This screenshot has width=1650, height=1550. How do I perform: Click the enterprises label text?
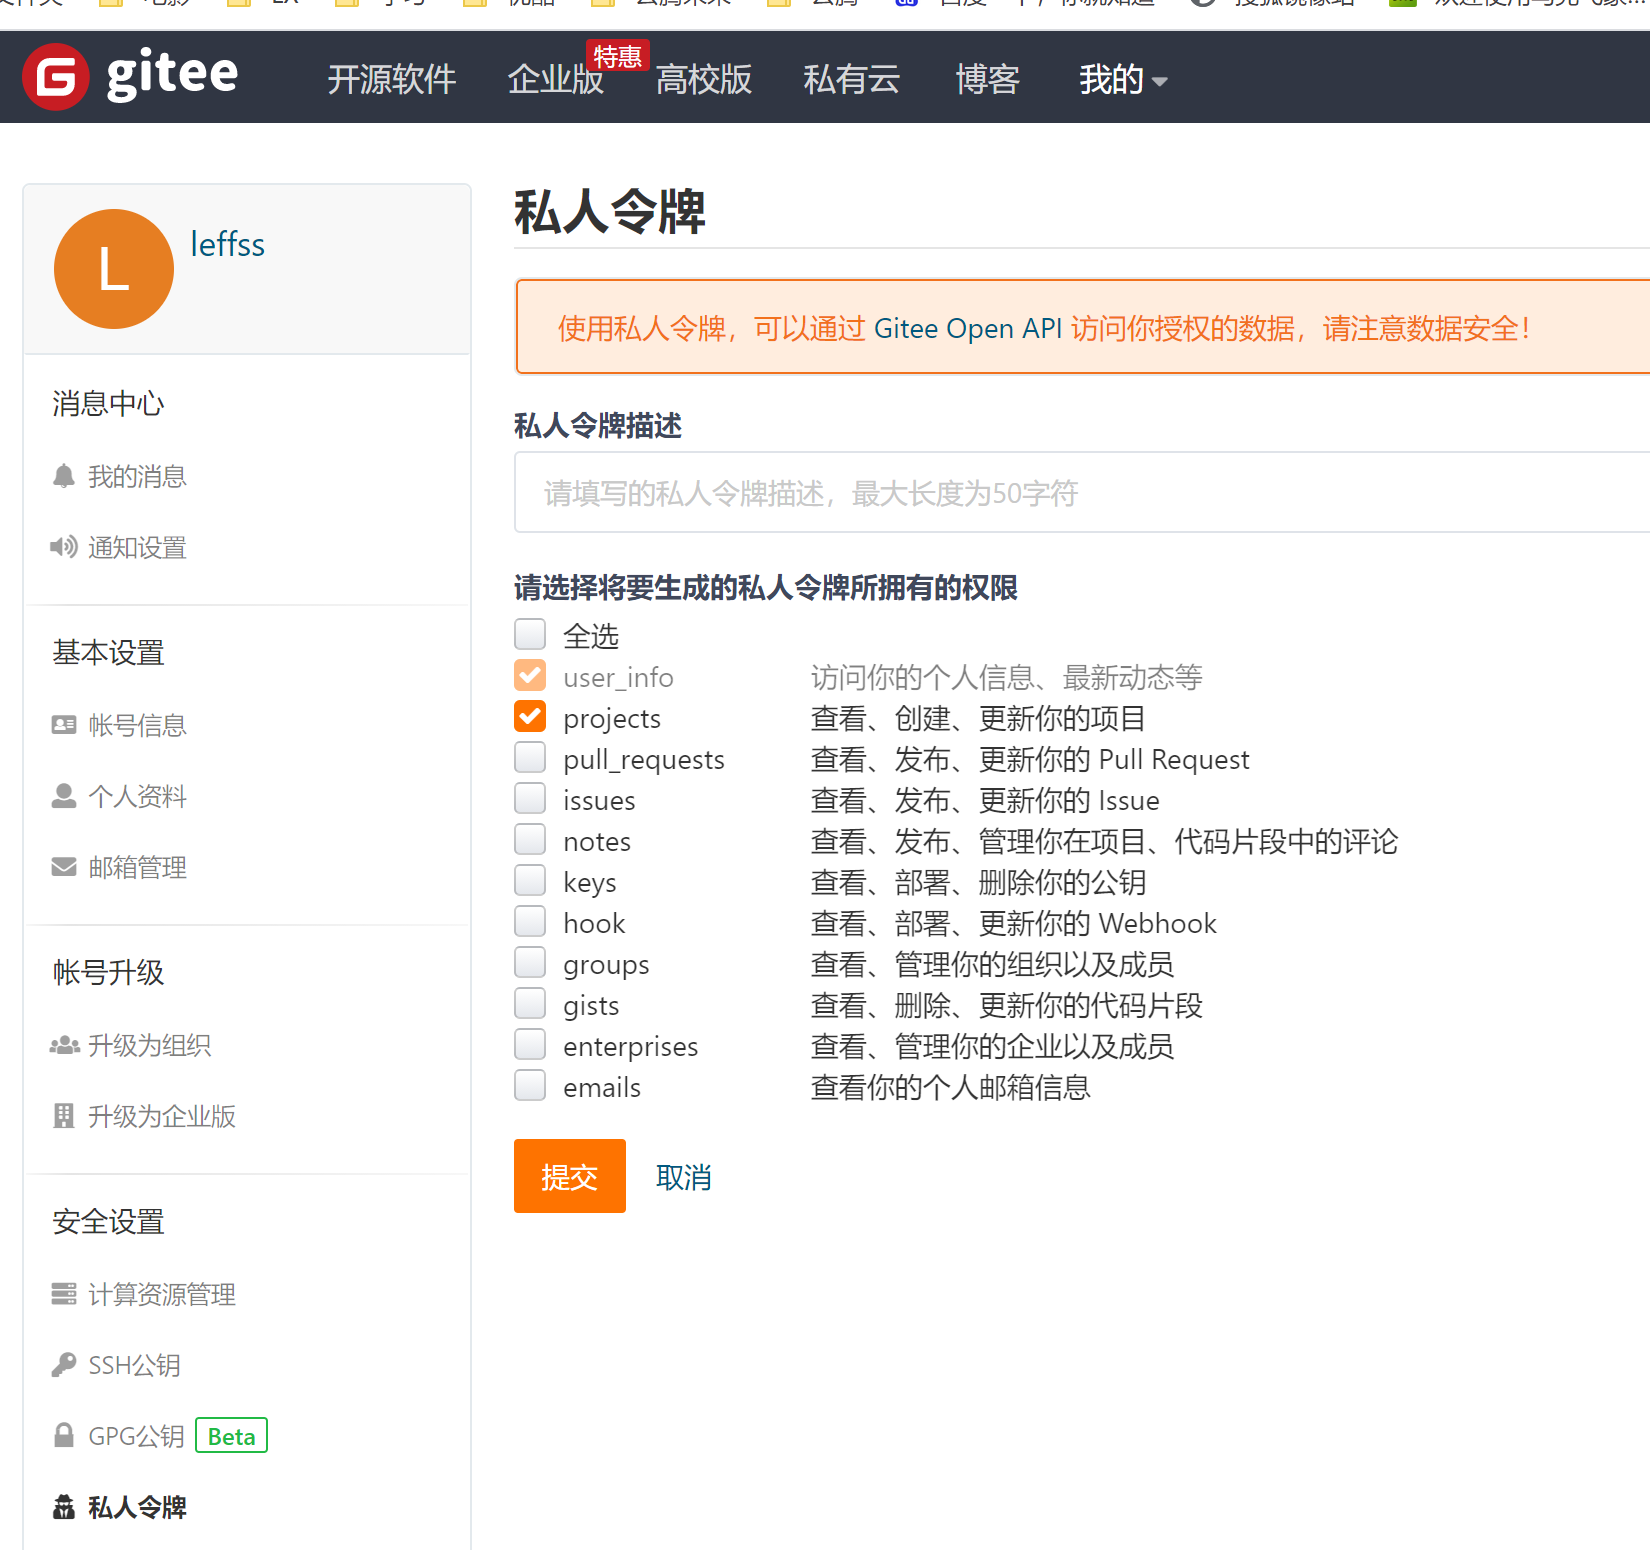coord(631,1046)
